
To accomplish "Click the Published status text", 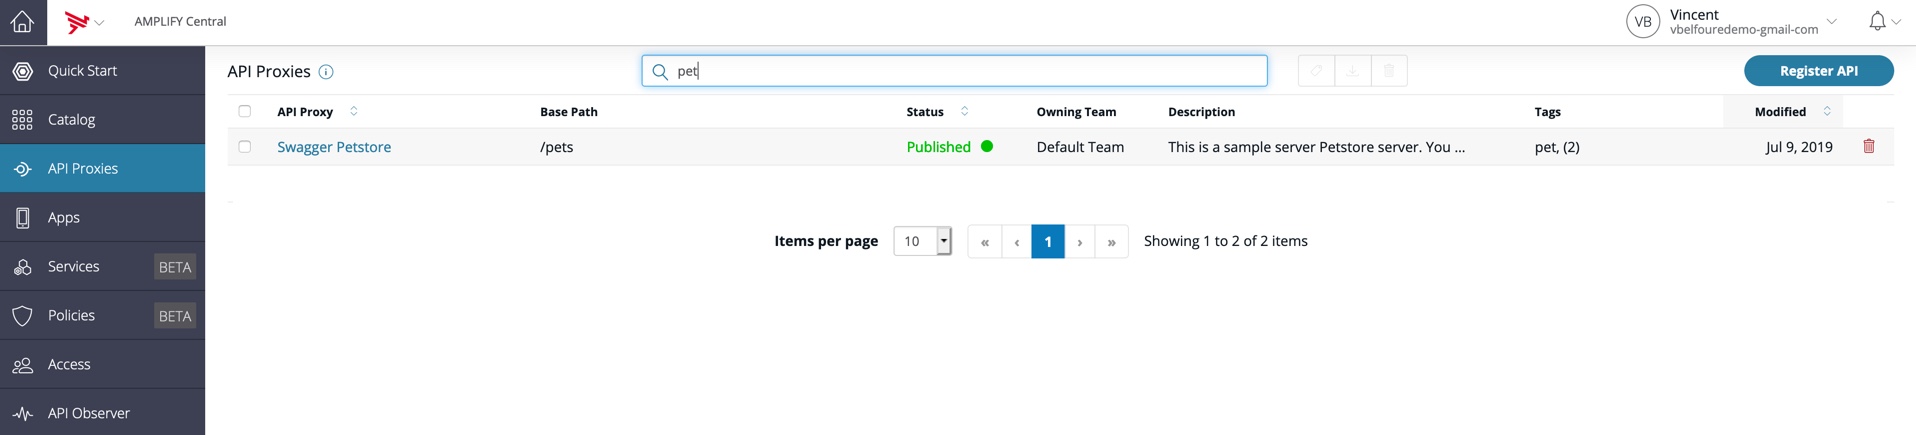I will point(938,147).
